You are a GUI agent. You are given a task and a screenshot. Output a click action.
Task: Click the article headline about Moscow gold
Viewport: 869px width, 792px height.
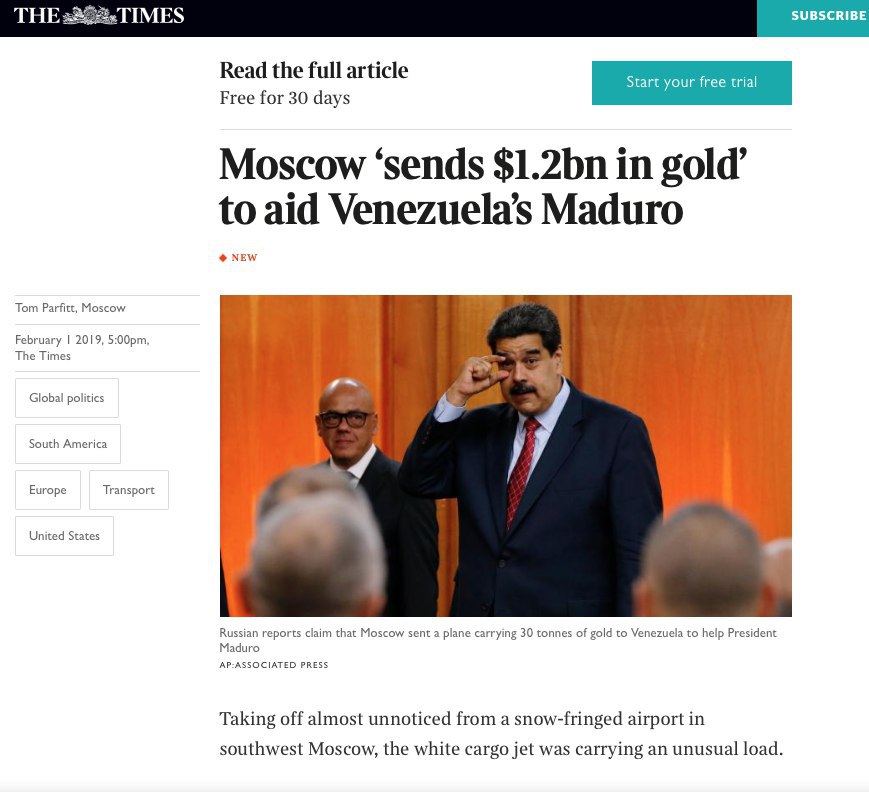click(x=483, y=187)
